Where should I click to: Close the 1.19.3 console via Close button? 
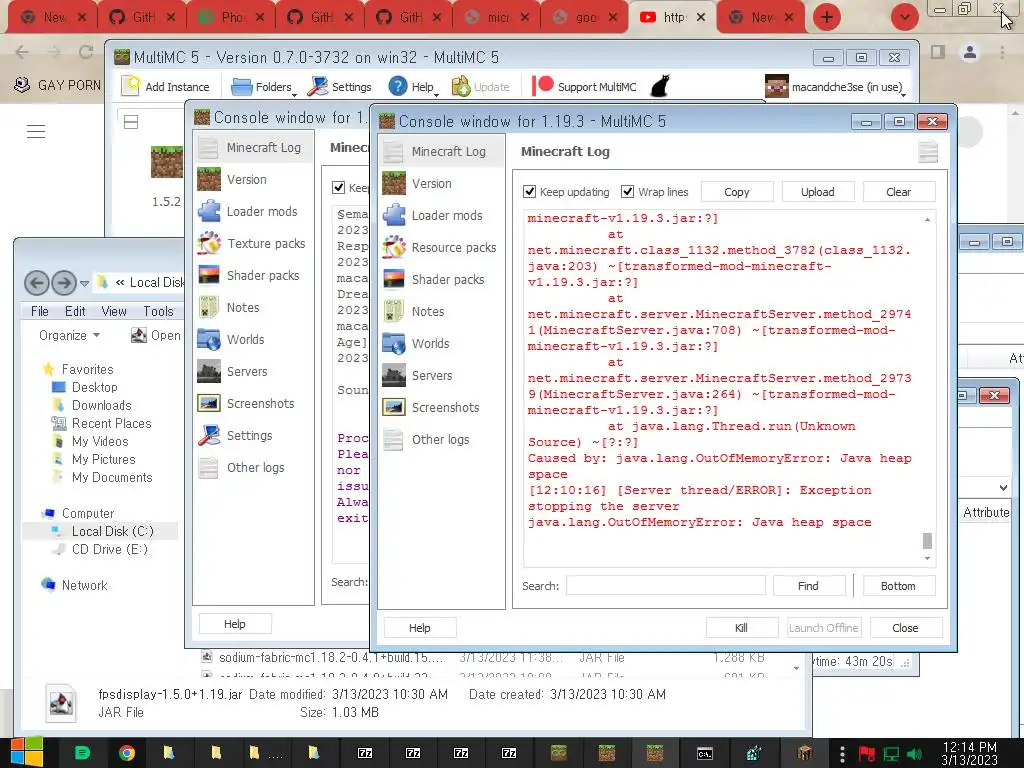pos(905,628)
